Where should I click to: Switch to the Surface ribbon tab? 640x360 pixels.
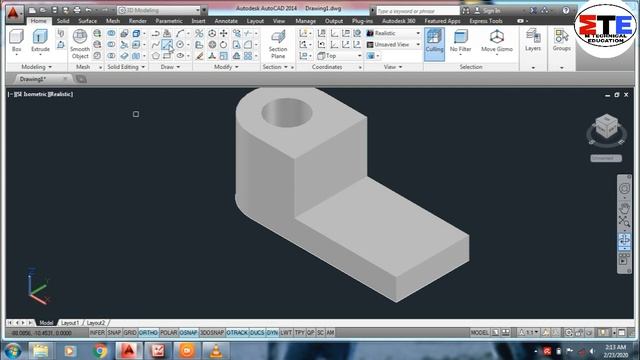click(88, 21)
